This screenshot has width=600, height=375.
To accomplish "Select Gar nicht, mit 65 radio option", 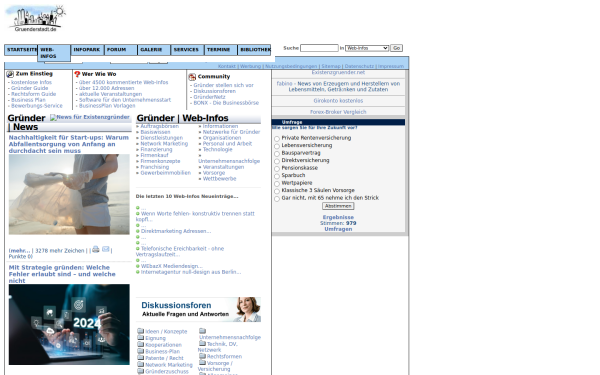I will pos(277,199).
